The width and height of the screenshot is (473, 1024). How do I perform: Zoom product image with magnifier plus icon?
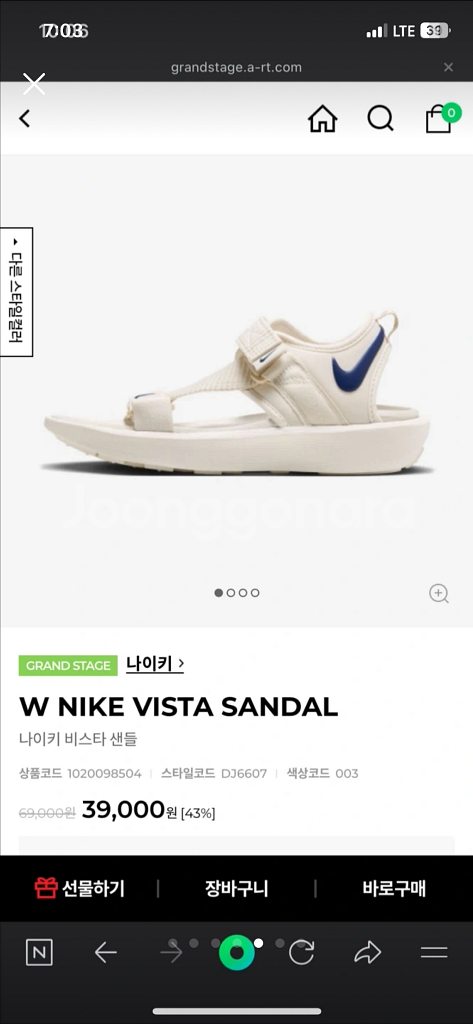[438, 593]
